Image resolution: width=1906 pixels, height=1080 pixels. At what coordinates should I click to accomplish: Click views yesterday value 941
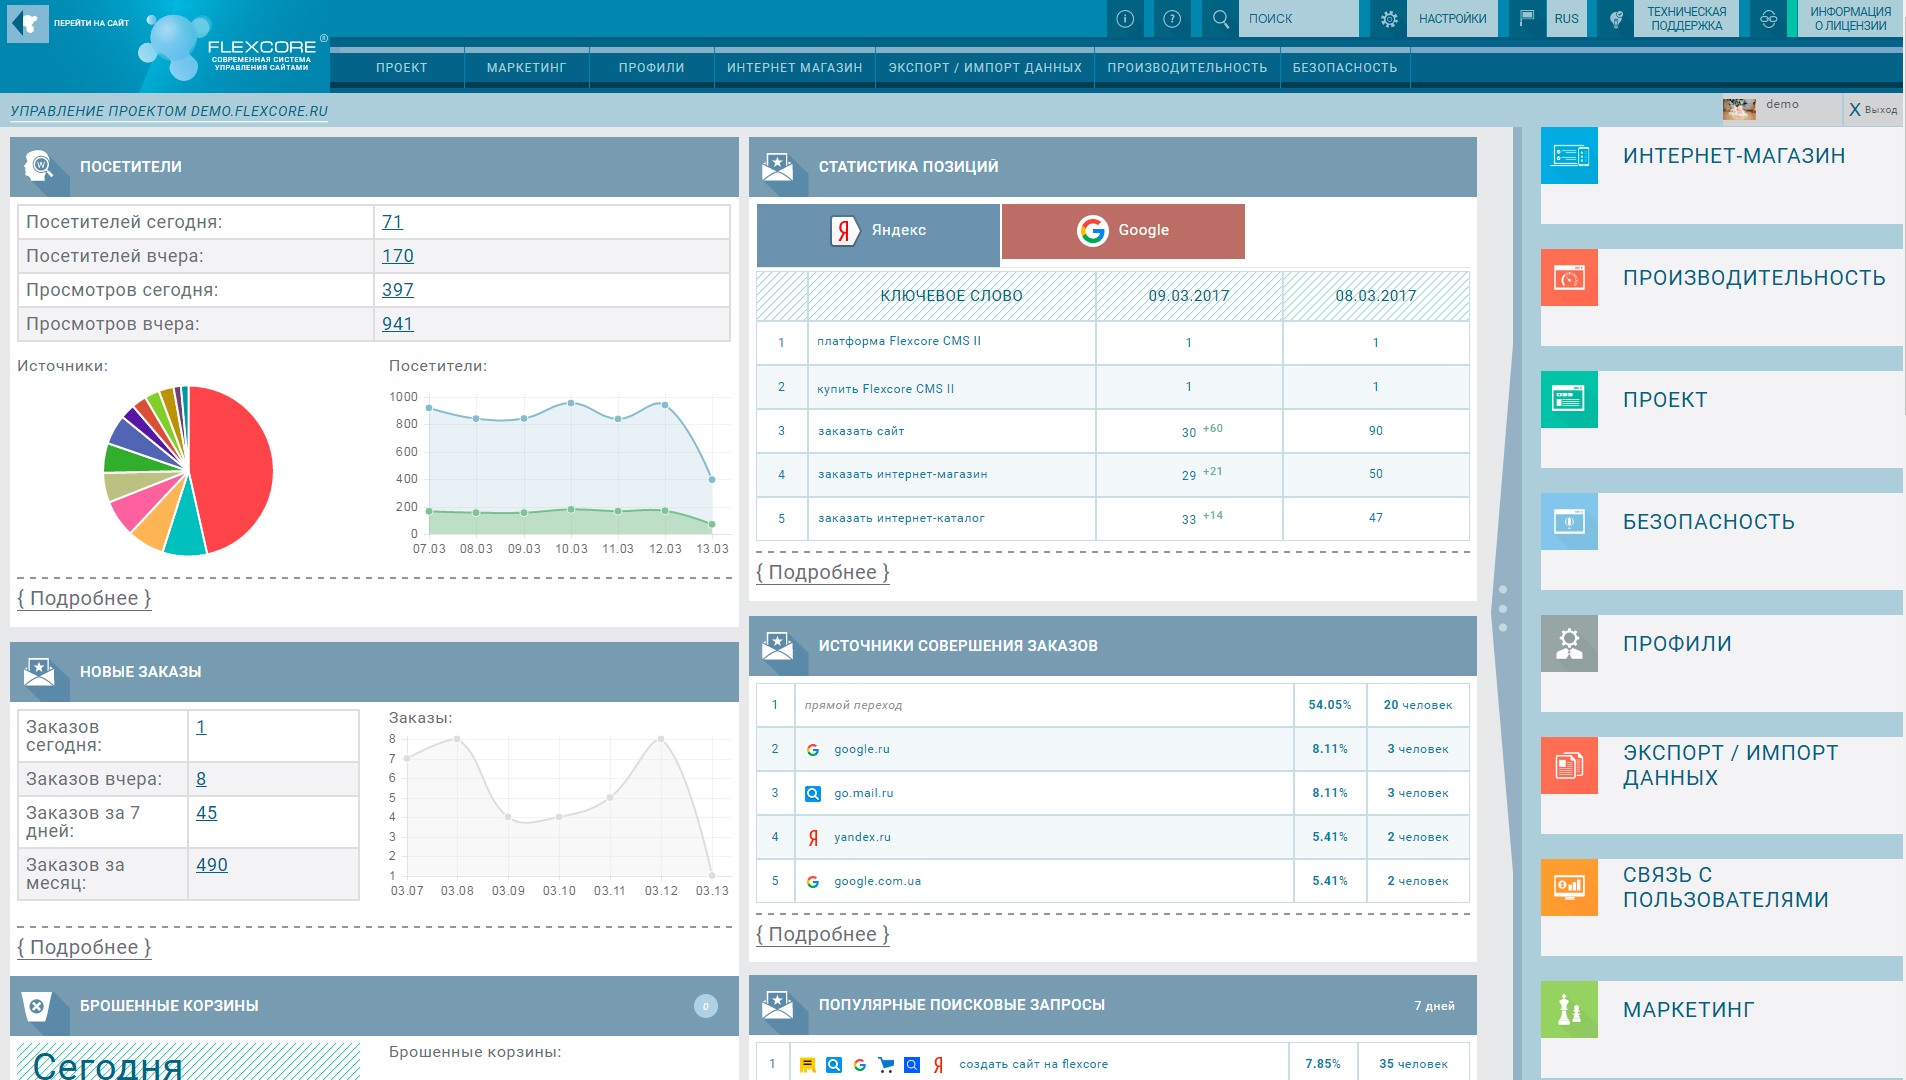398,324
